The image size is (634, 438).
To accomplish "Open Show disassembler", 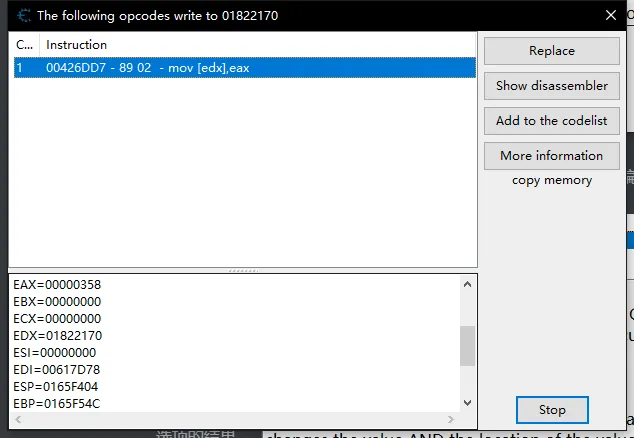I will (x=551, y=86).
